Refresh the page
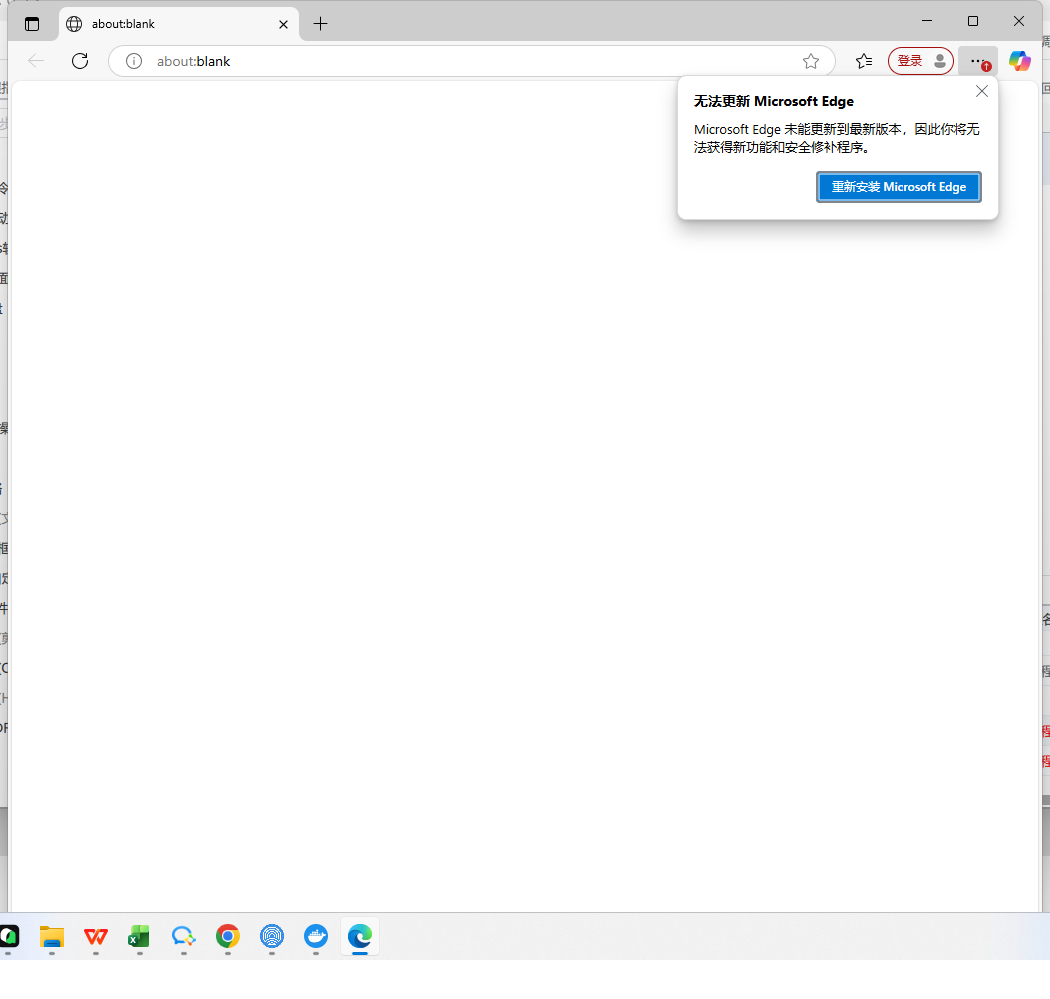This screenshot has width=1050, height=999. coord(80,61)
